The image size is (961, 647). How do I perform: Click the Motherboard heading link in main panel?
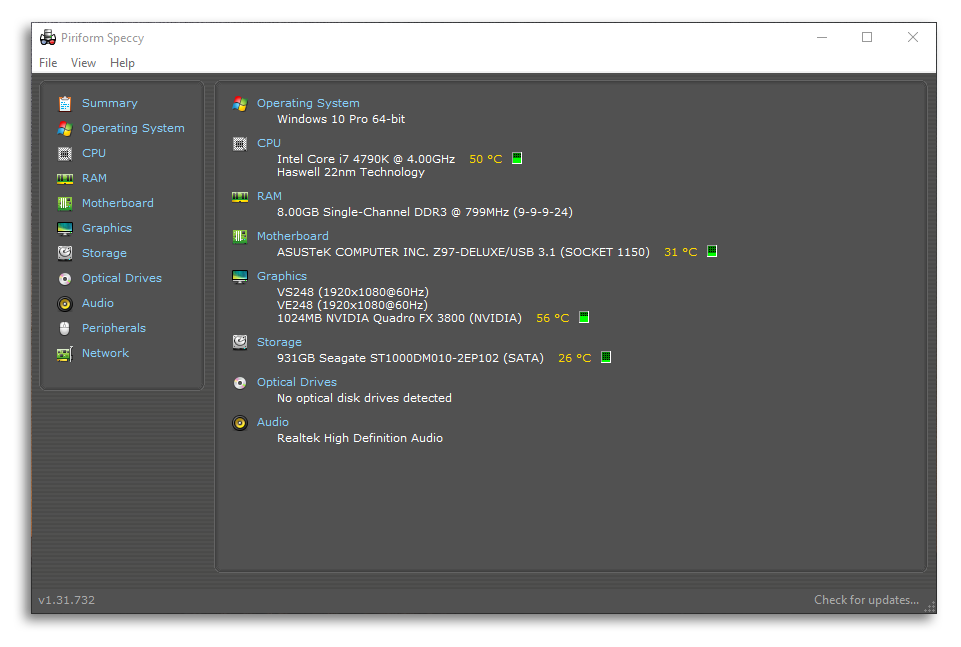click(x=292, y=236)
